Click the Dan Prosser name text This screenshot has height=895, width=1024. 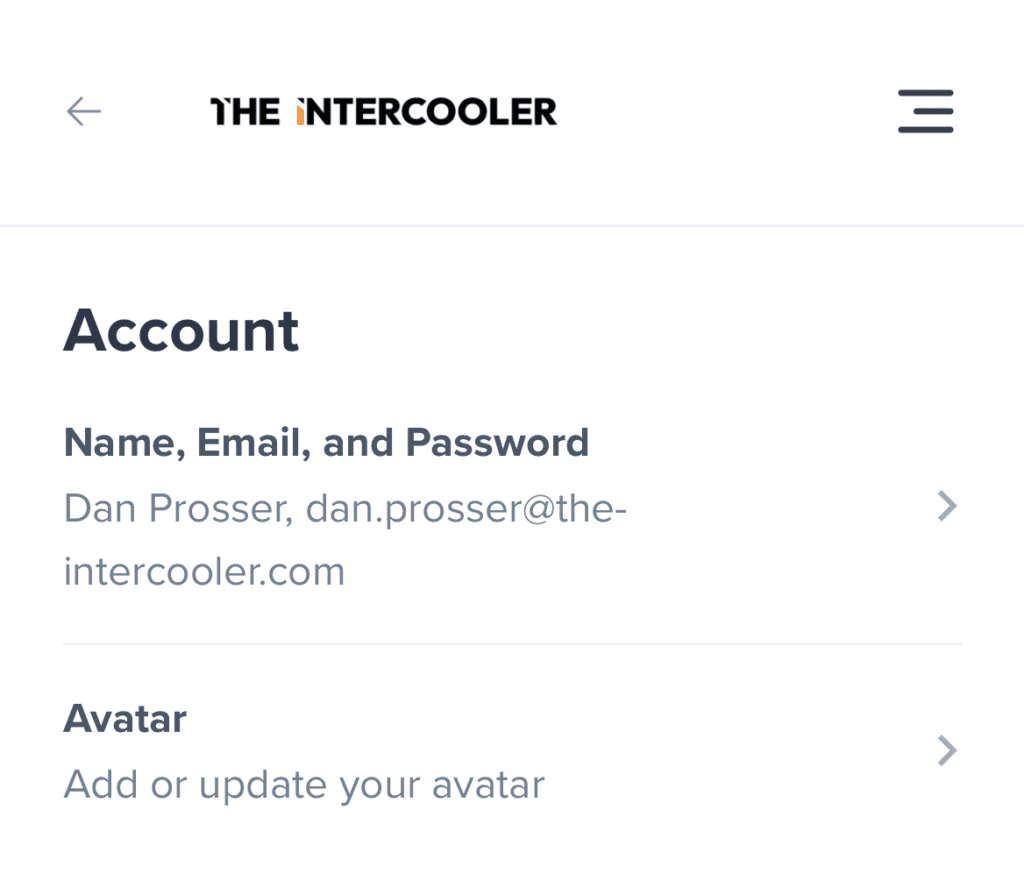177,509
